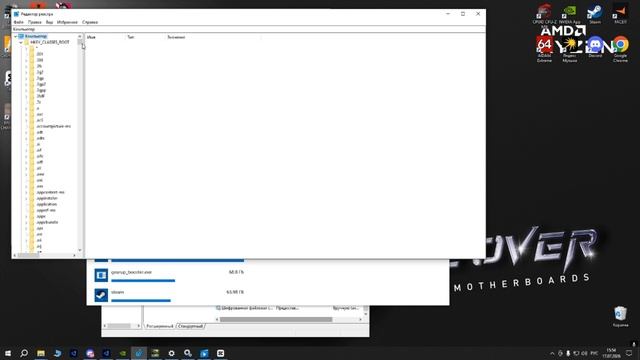Select the .application key
640x360 pixels.
coord(47,204)
